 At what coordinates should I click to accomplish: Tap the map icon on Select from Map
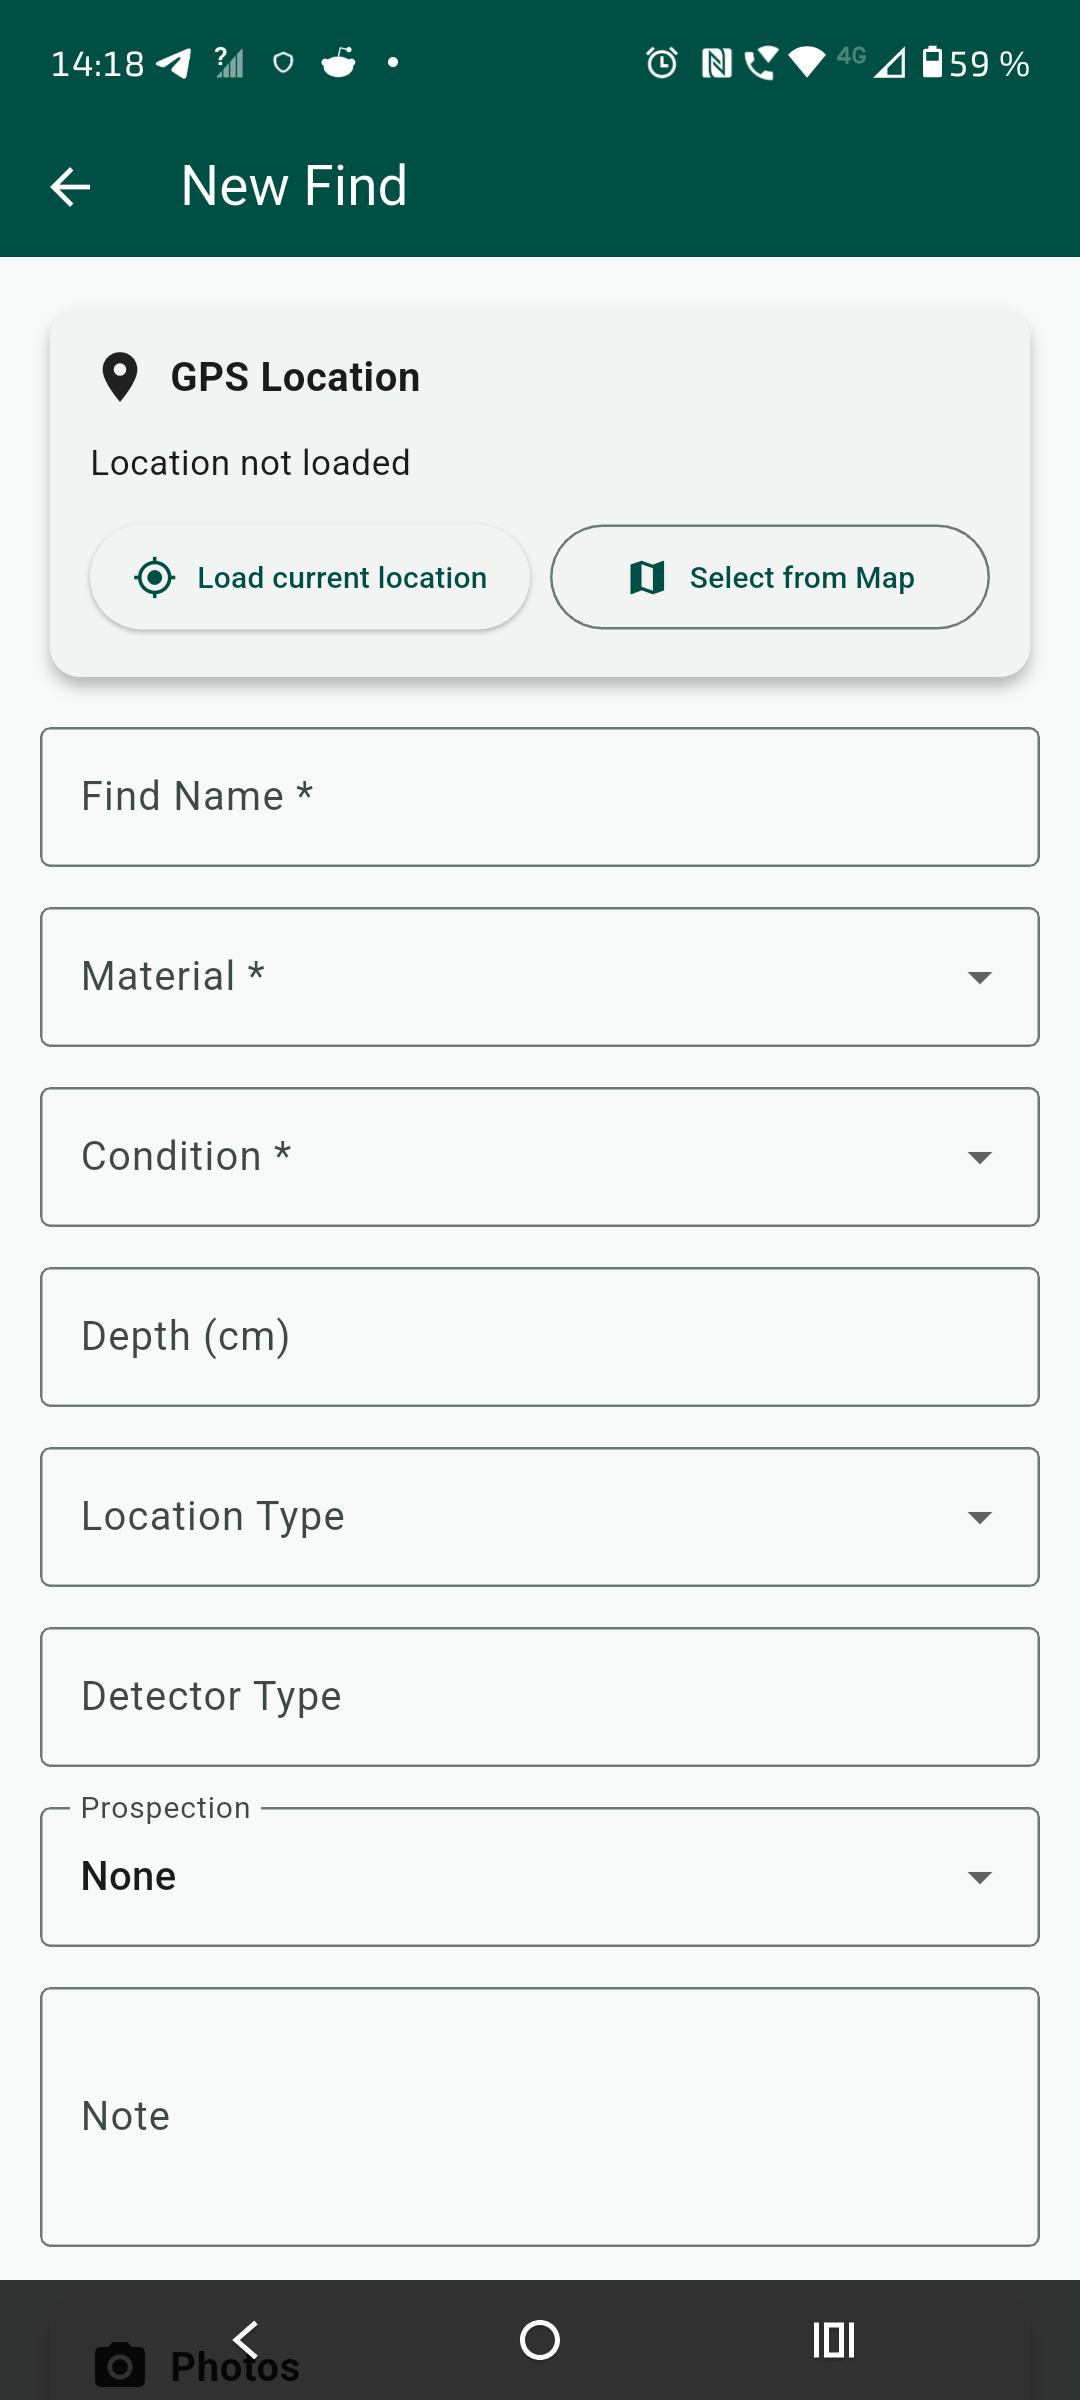pyautogui.click(x=647, y=578)
